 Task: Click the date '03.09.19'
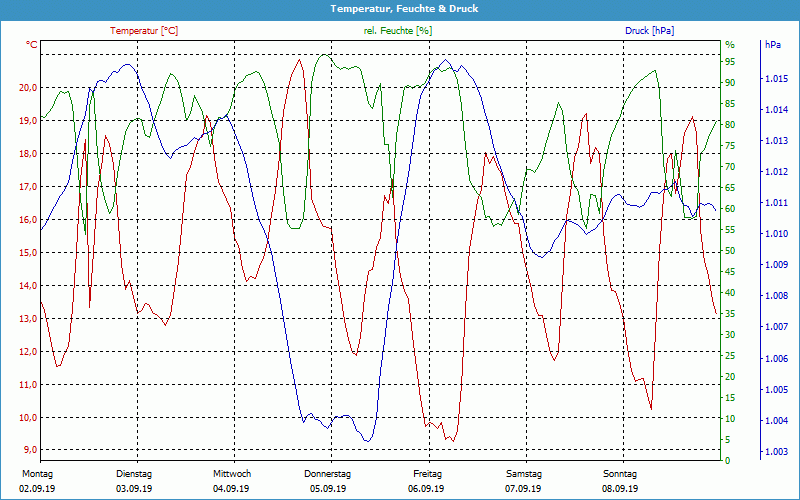tap(134, 489)
